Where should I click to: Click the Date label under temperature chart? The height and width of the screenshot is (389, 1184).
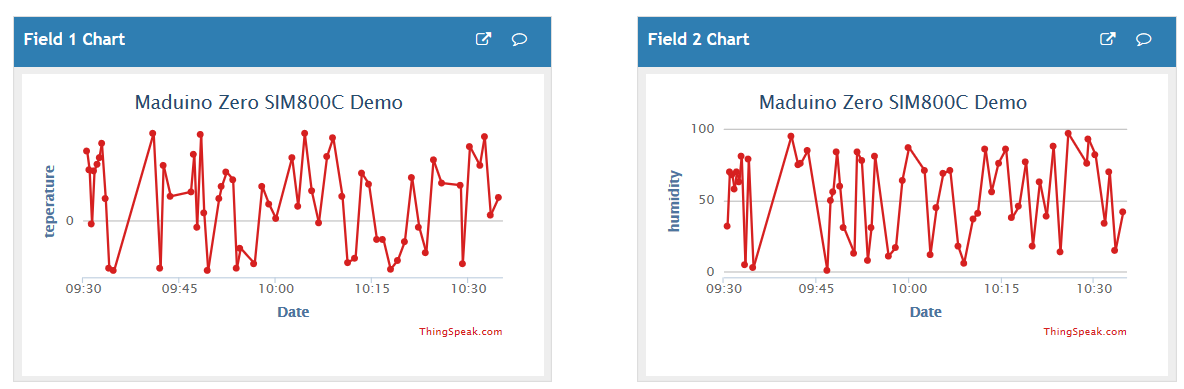coord(293,311)
